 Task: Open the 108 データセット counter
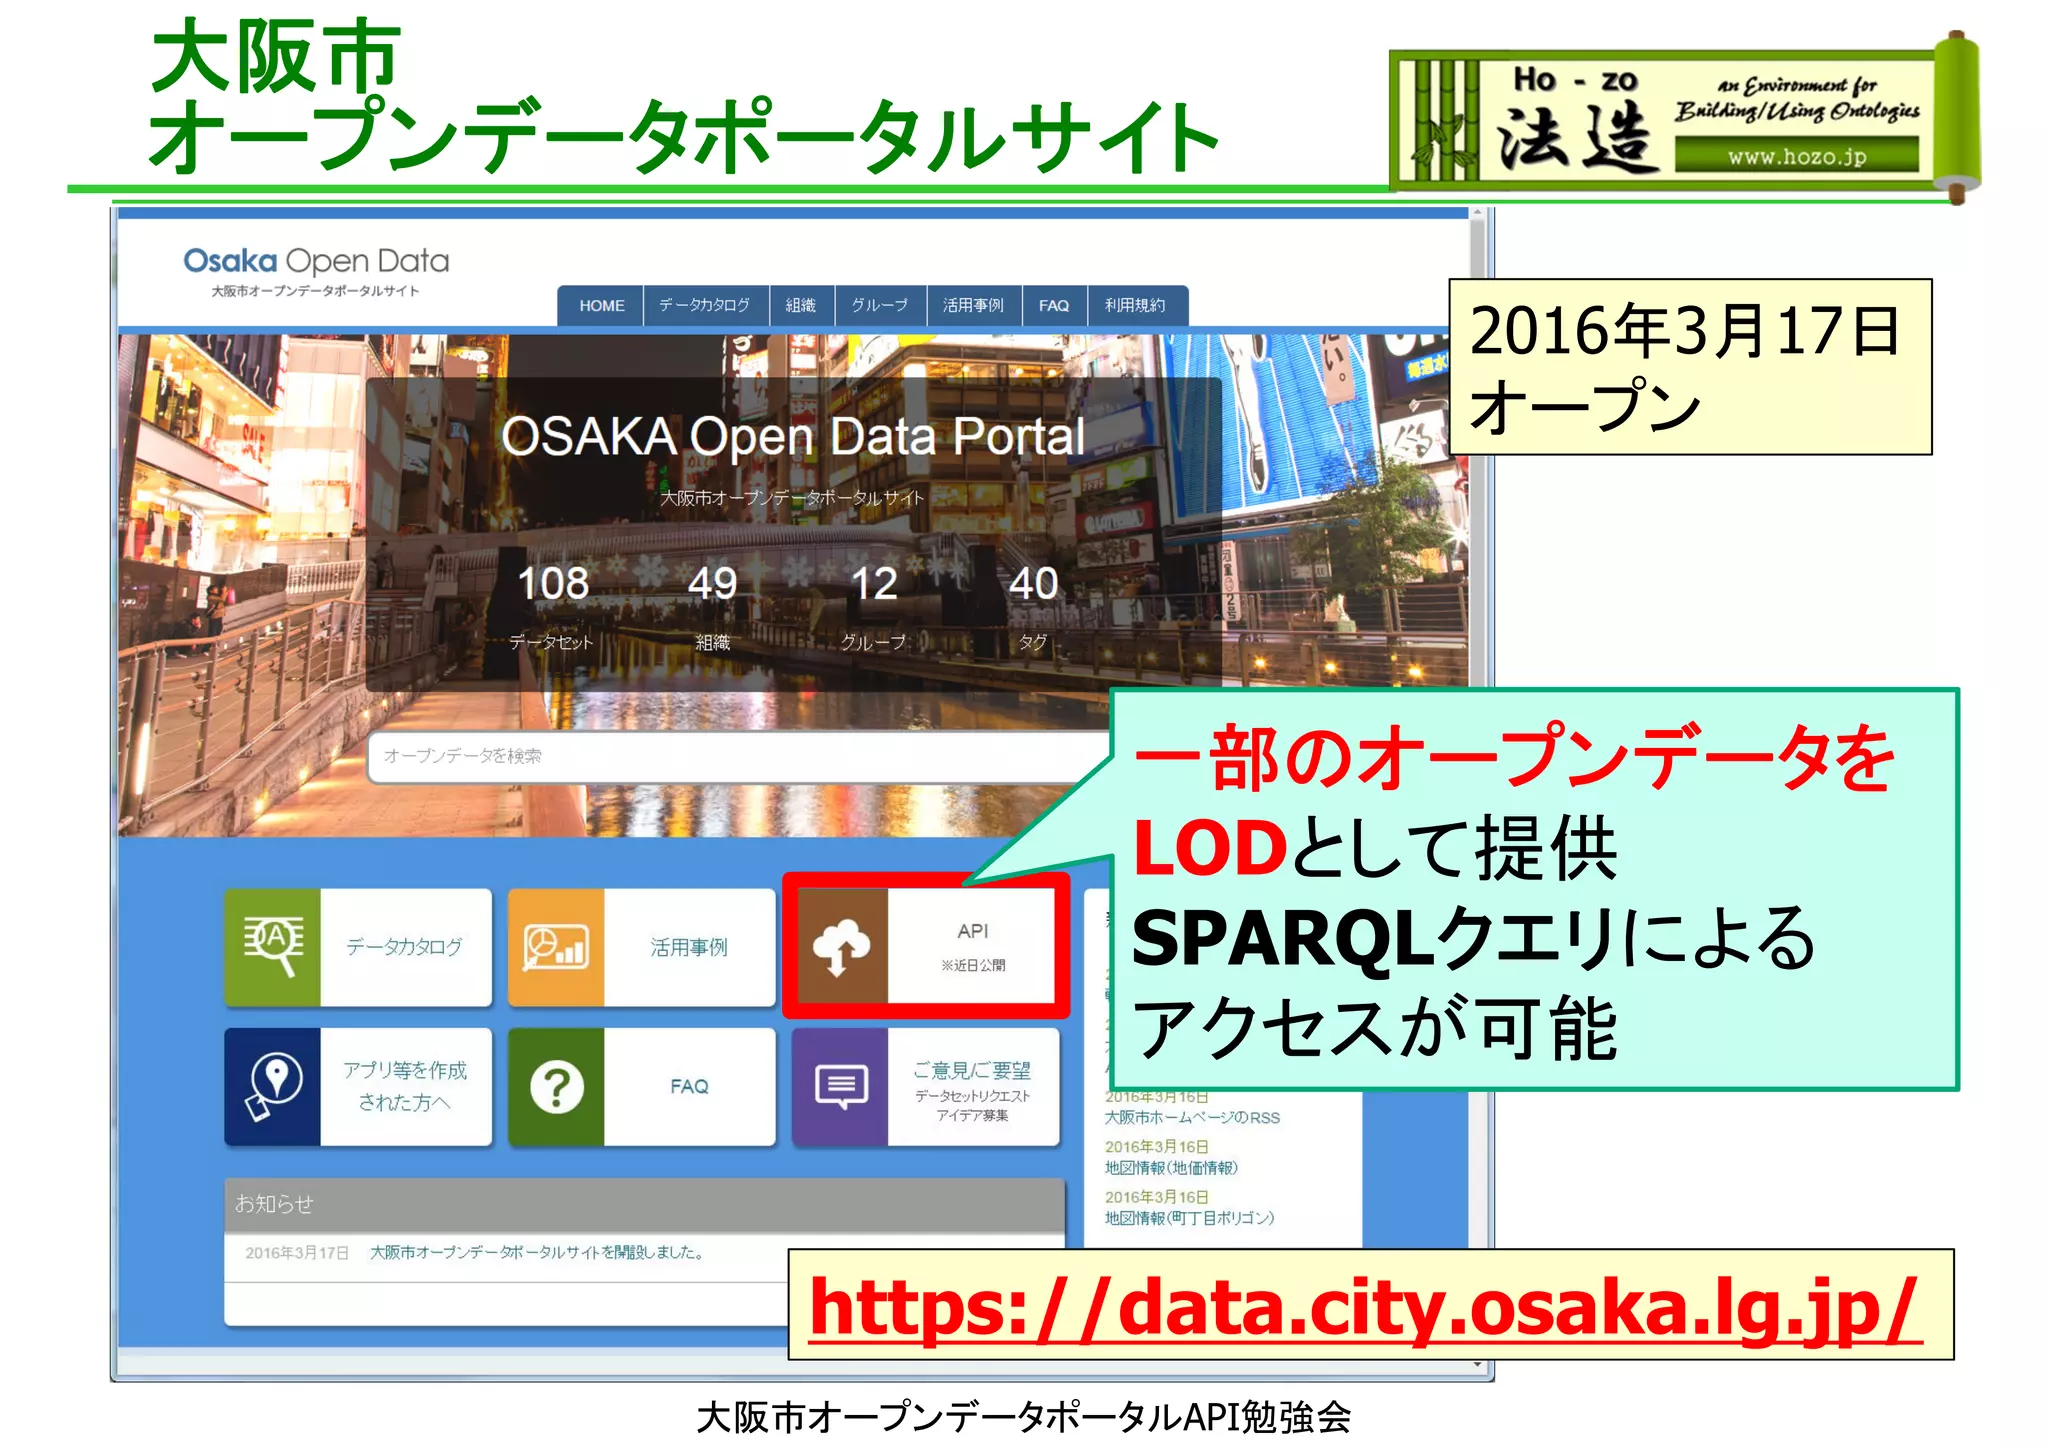[552, 607]
